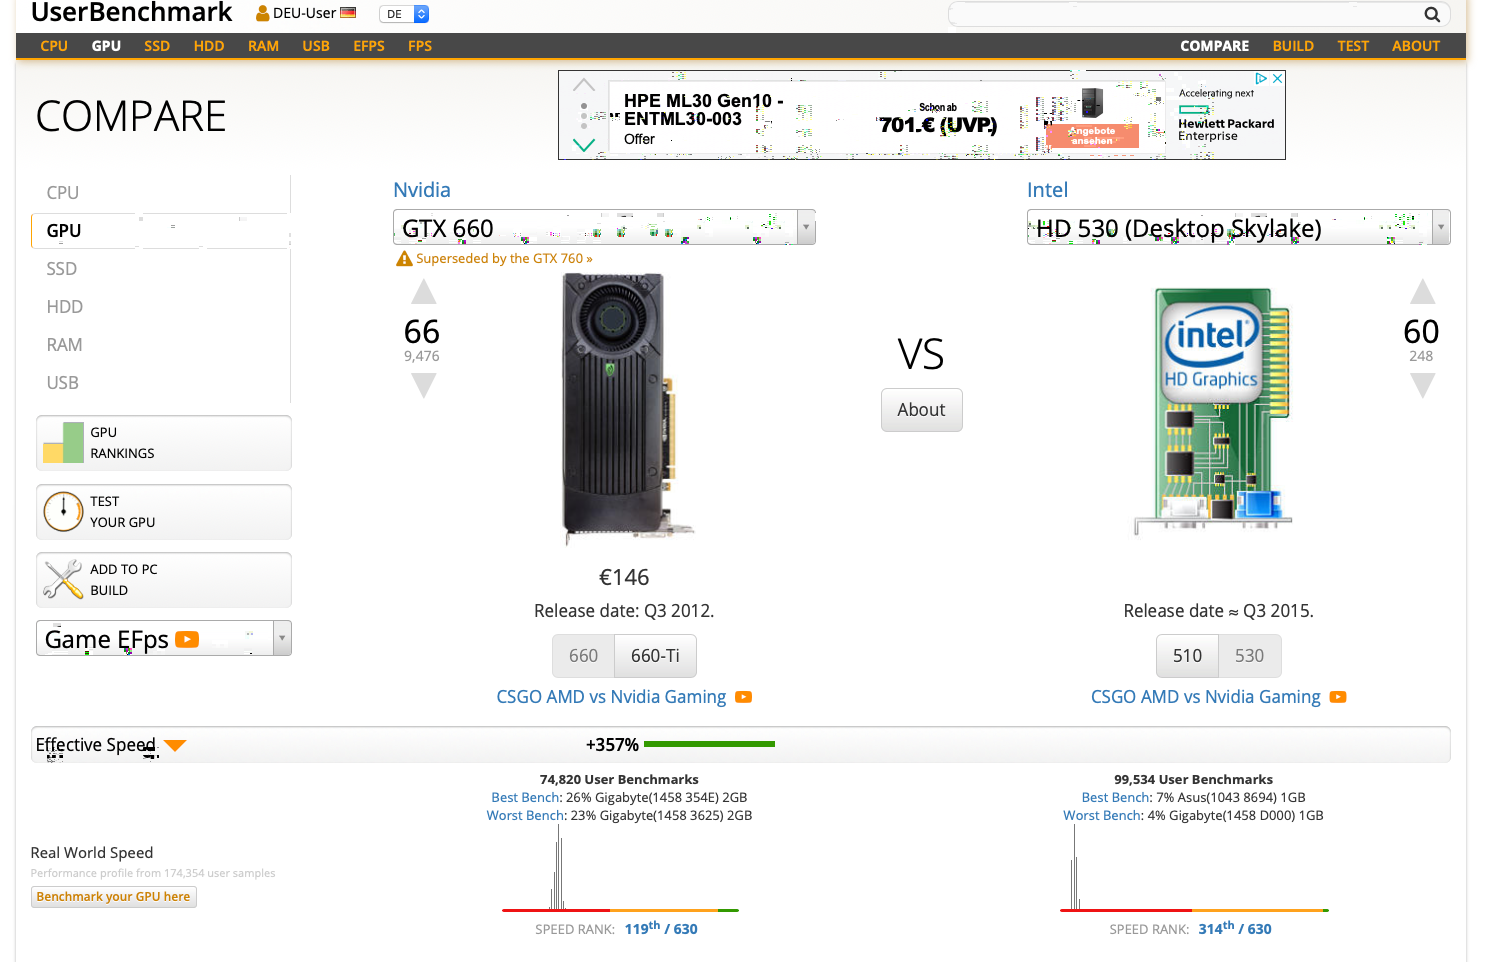Click the GTX 660 graphics card image
Image resolution: width=1502 pixels, height=962 pixels.
[x=627, y=408]
